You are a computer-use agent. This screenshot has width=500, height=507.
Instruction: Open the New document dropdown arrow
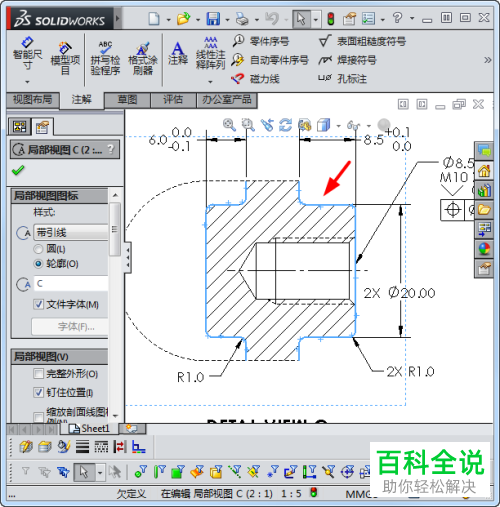pos(168,20)
